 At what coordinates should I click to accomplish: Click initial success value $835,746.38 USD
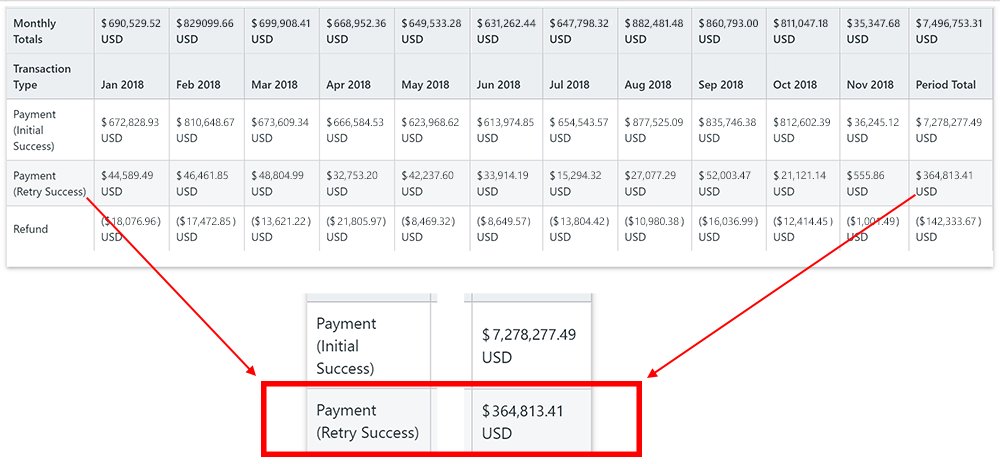(728, 130)
